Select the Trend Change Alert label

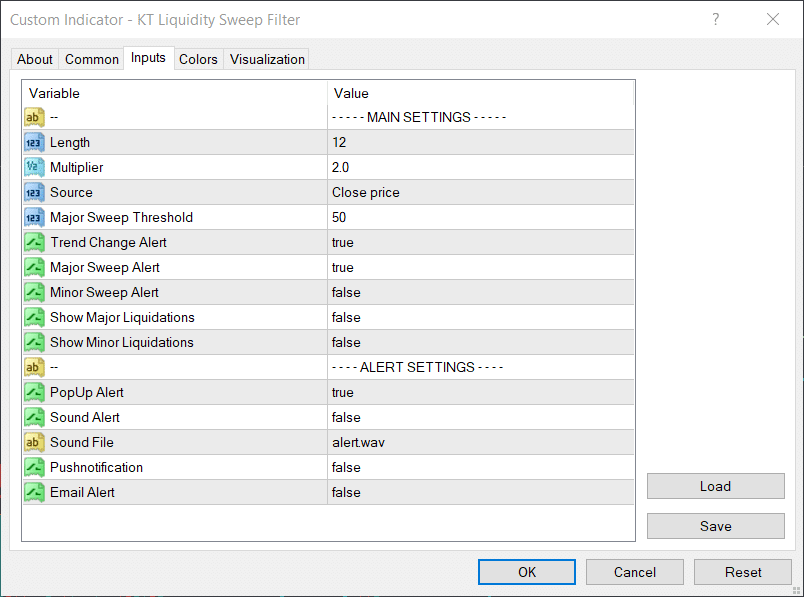108,243
